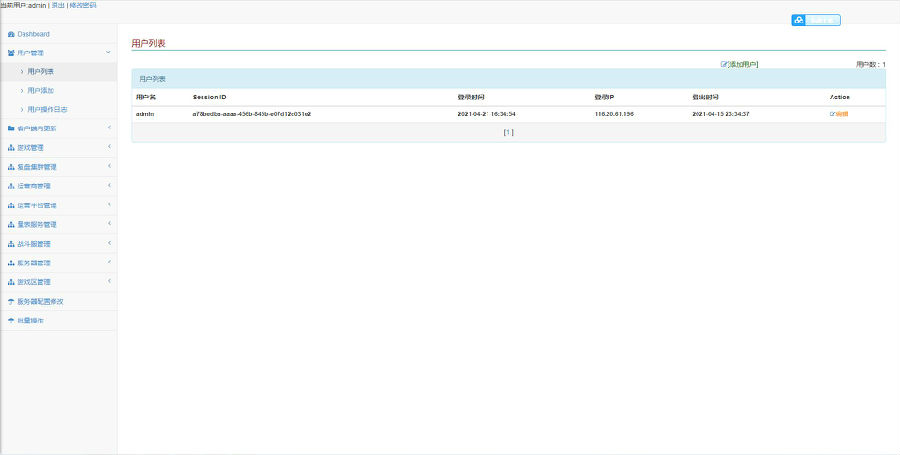Expand the 服务器管理 chevron arrow

tap(108, 263)
